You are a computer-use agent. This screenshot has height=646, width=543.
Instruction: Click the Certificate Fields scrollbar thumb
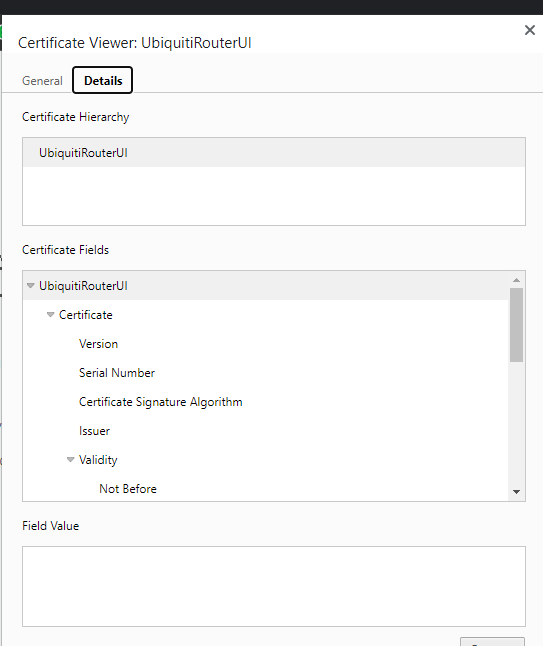pos(516,325)
